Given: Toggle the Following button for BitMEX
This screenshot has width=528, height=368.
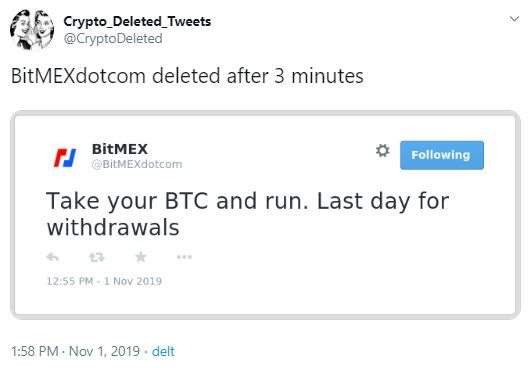Looking at the screenshot, I should point(442,155).
